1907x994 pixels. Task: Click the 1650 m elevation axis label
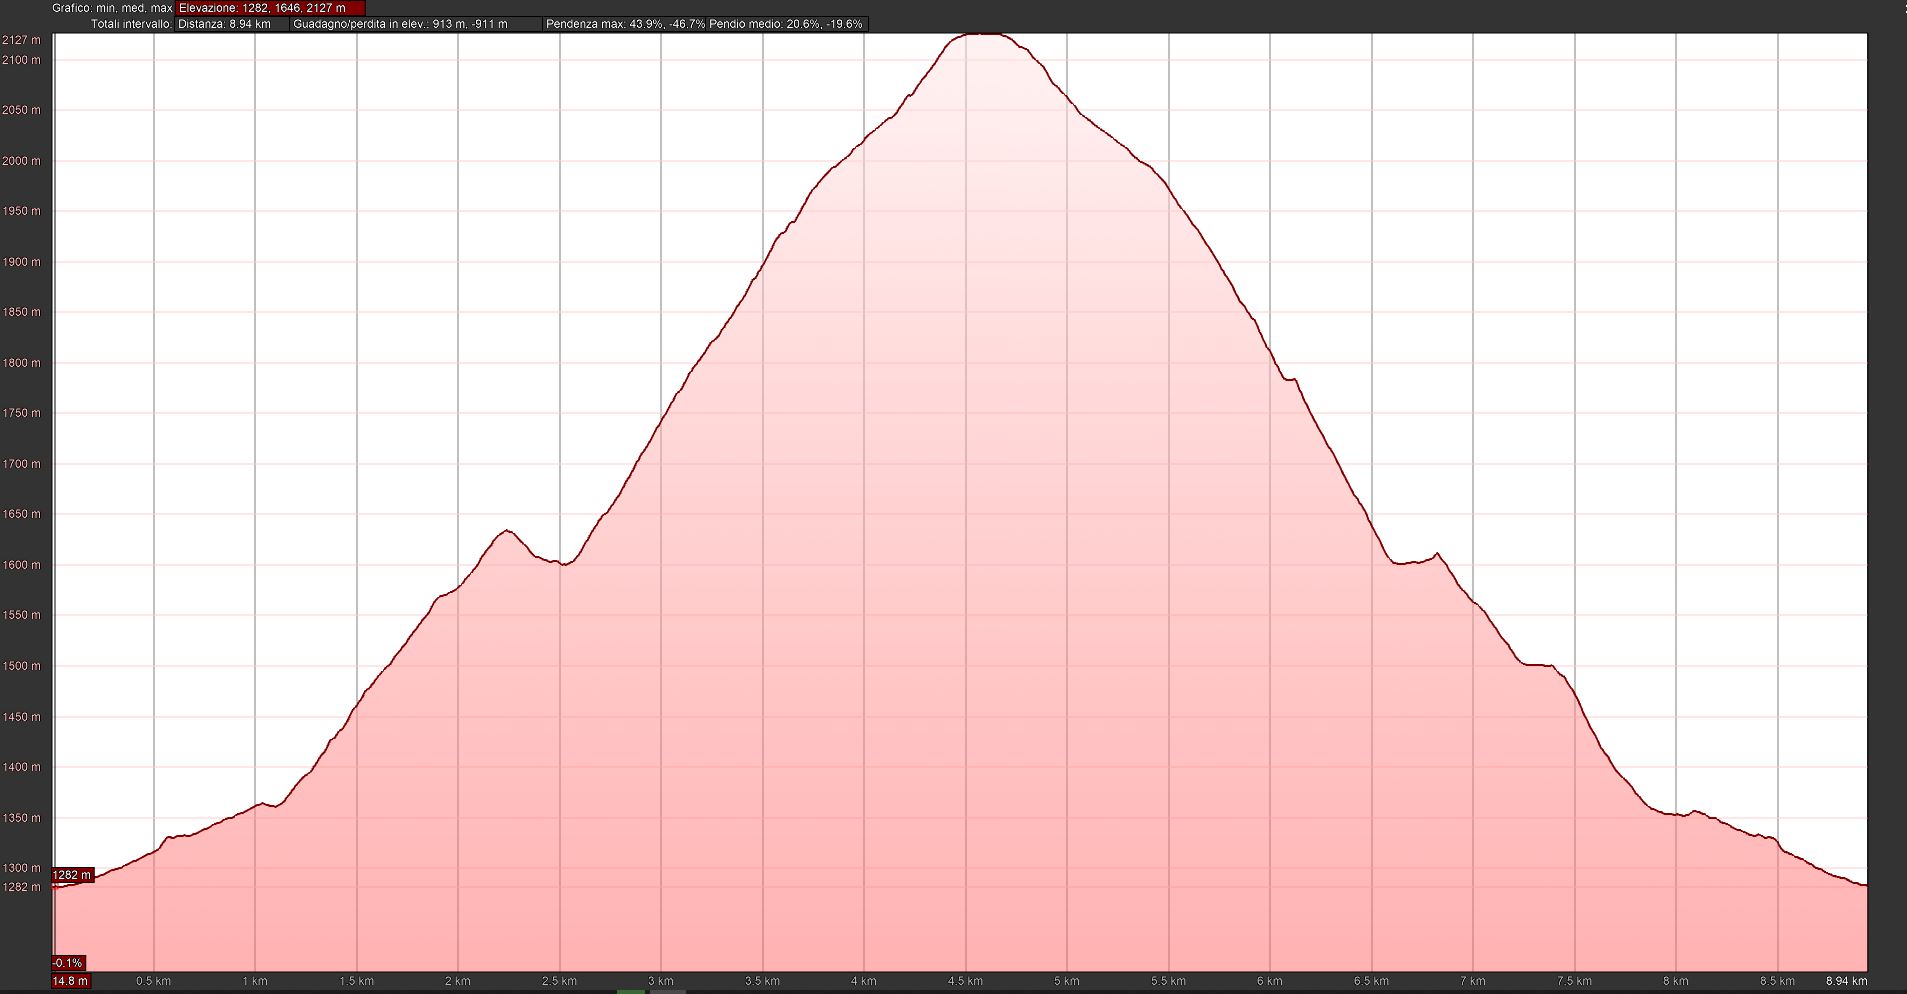tap(21, 514)
